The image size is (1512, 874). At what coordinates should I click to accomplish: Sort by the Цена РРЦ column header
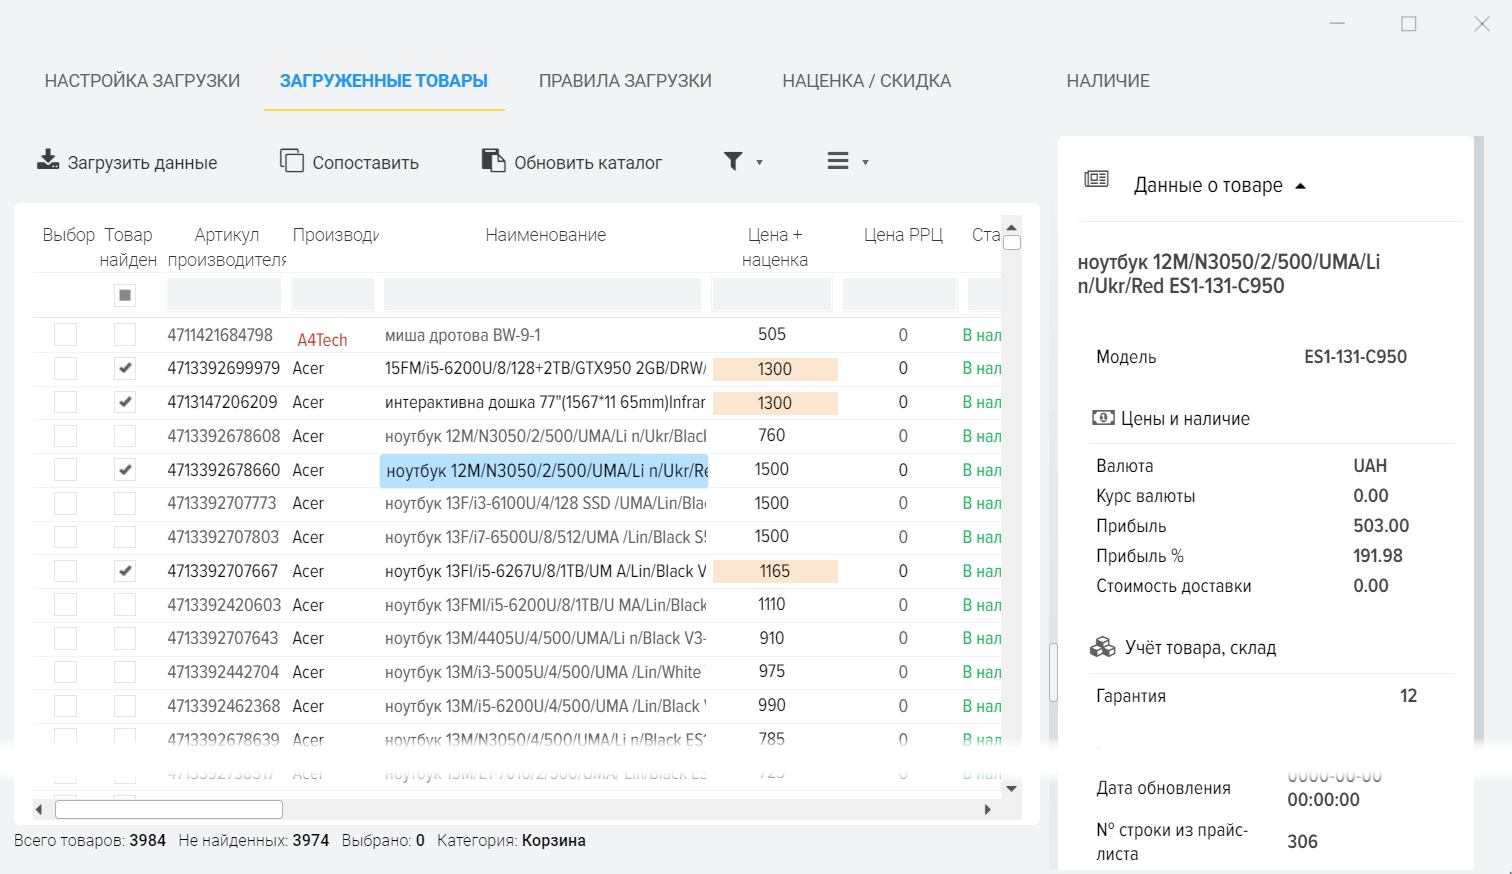coord(903,235)
